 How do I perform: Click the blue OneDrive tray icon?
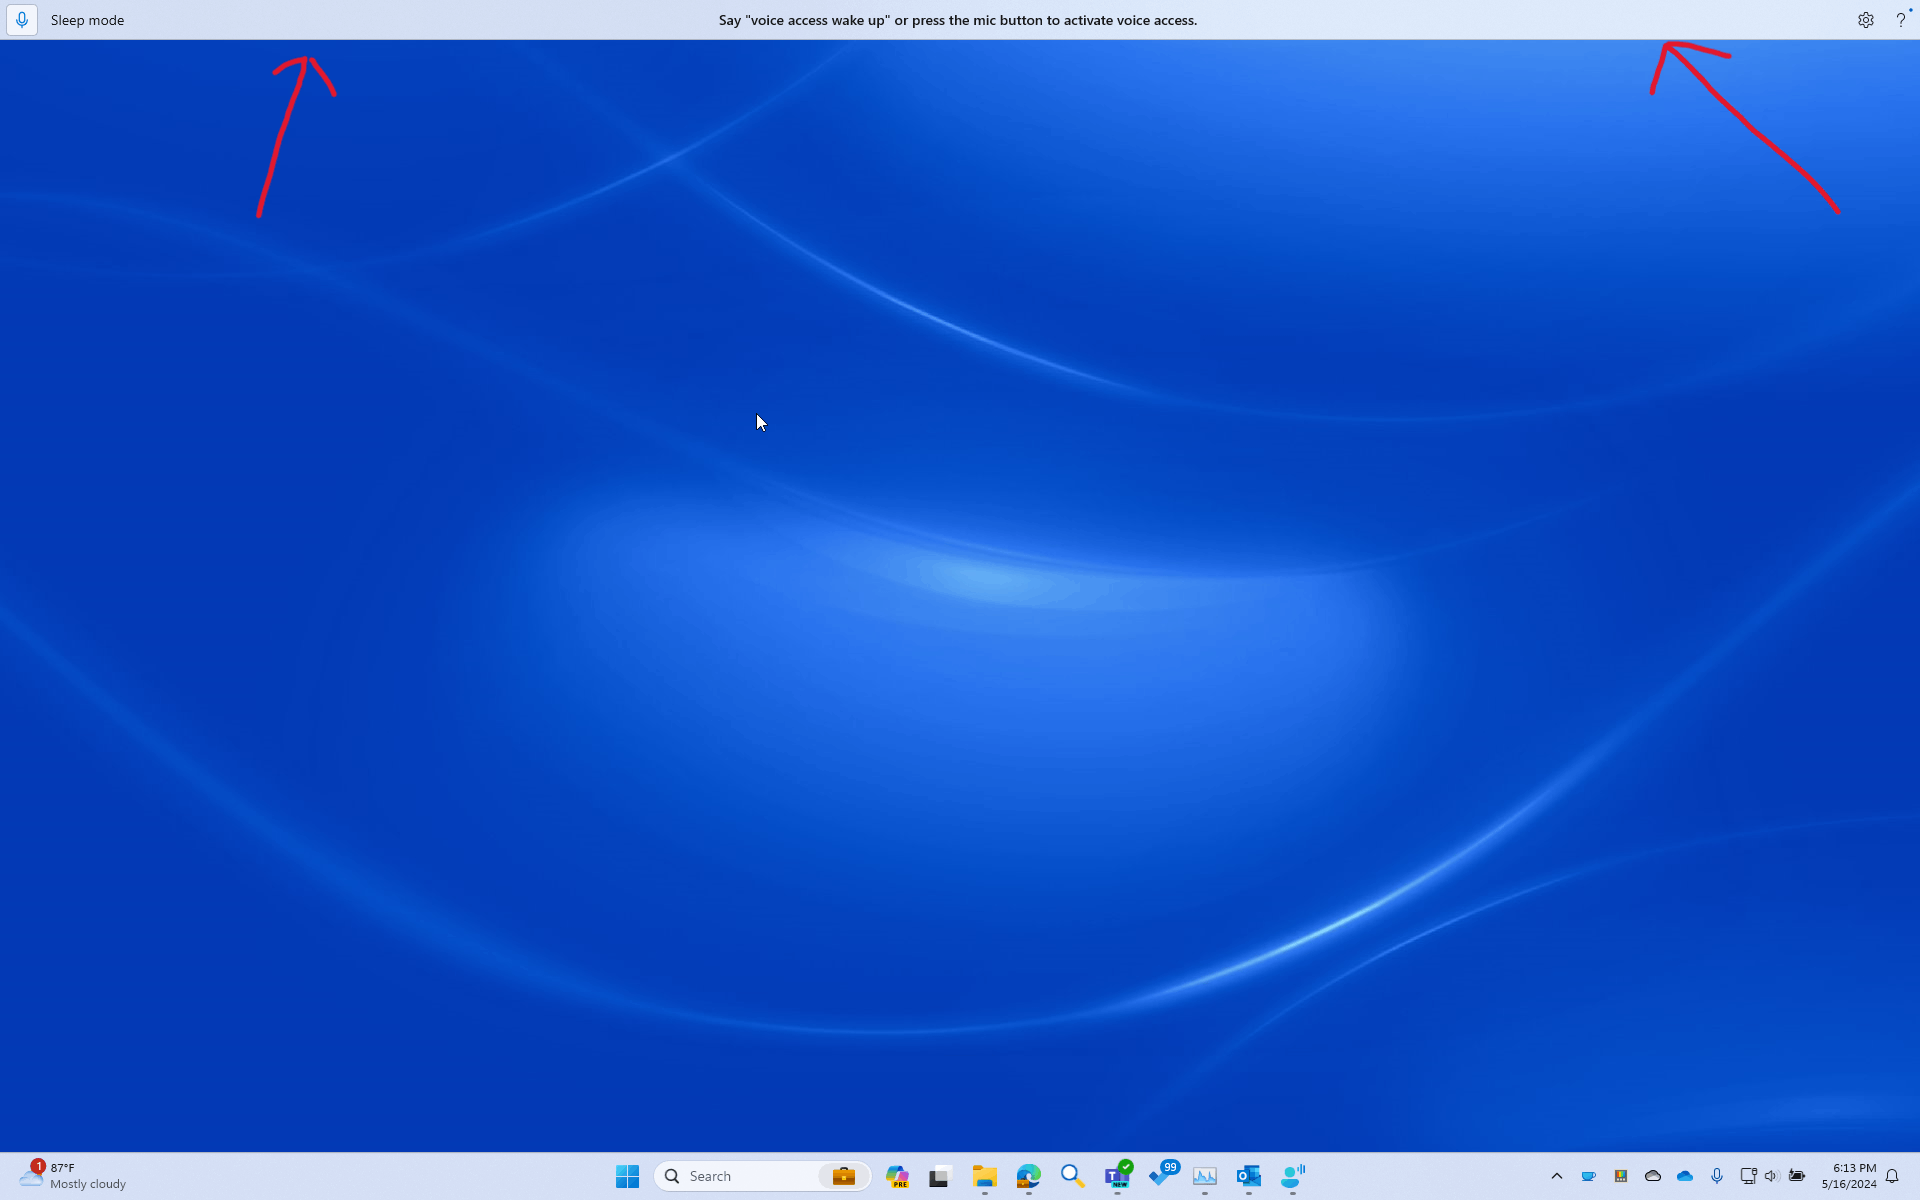[x=1685, y=1176]
